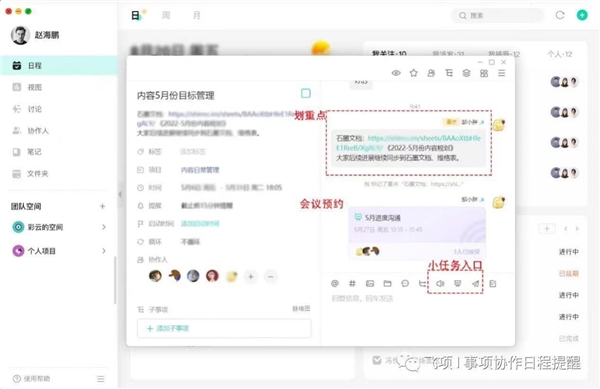Screen dimensions: 600x389
Task: Add a new 团队空间 with plus icon
Action: [x=103, y=206]
